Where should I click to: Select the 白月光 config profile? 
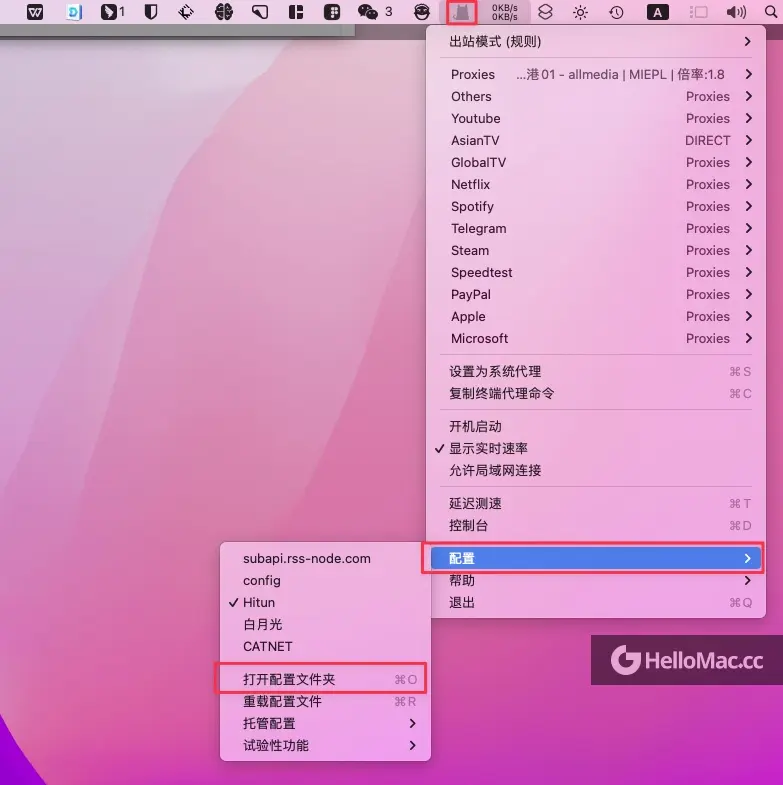325,624
